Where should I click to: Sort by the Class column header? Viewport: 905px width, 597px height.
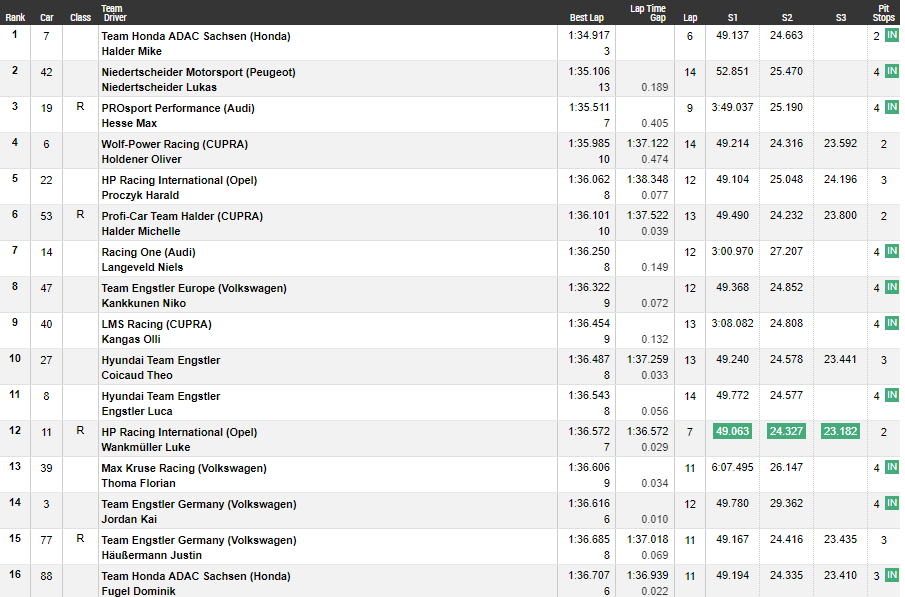click(x=80, y=17)
